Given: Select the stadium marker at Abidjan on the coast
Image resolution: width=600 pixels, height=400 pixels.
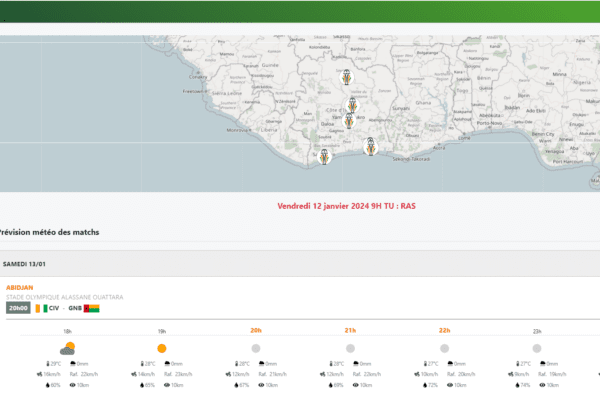Looking at the screenshot, I should point(370,147).
